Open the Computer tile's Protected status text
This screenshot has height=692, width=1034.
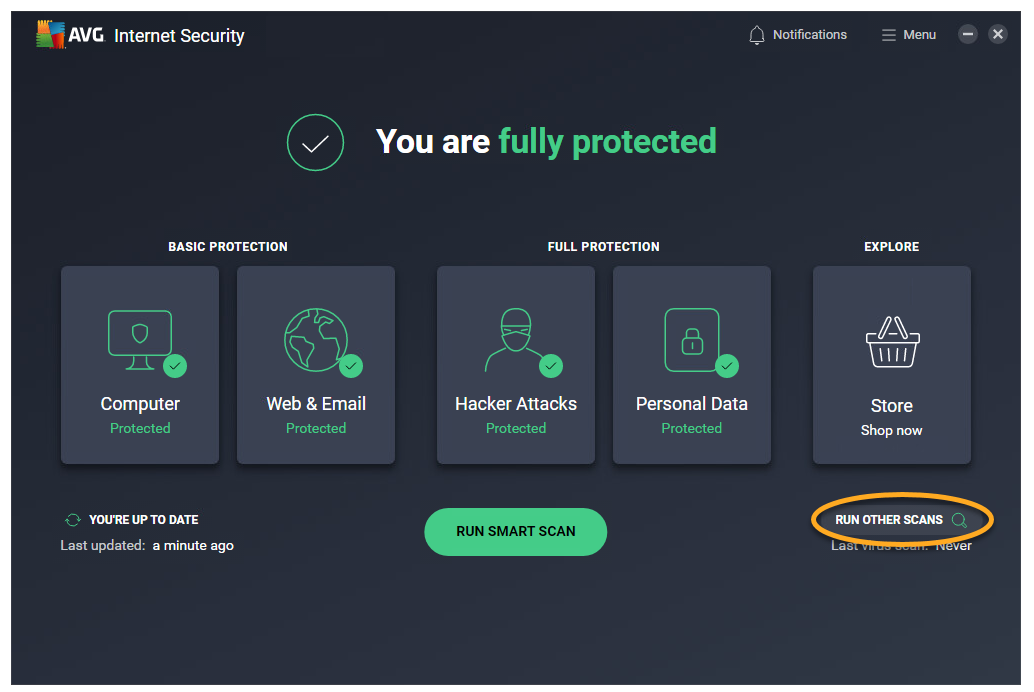(140, 428)
